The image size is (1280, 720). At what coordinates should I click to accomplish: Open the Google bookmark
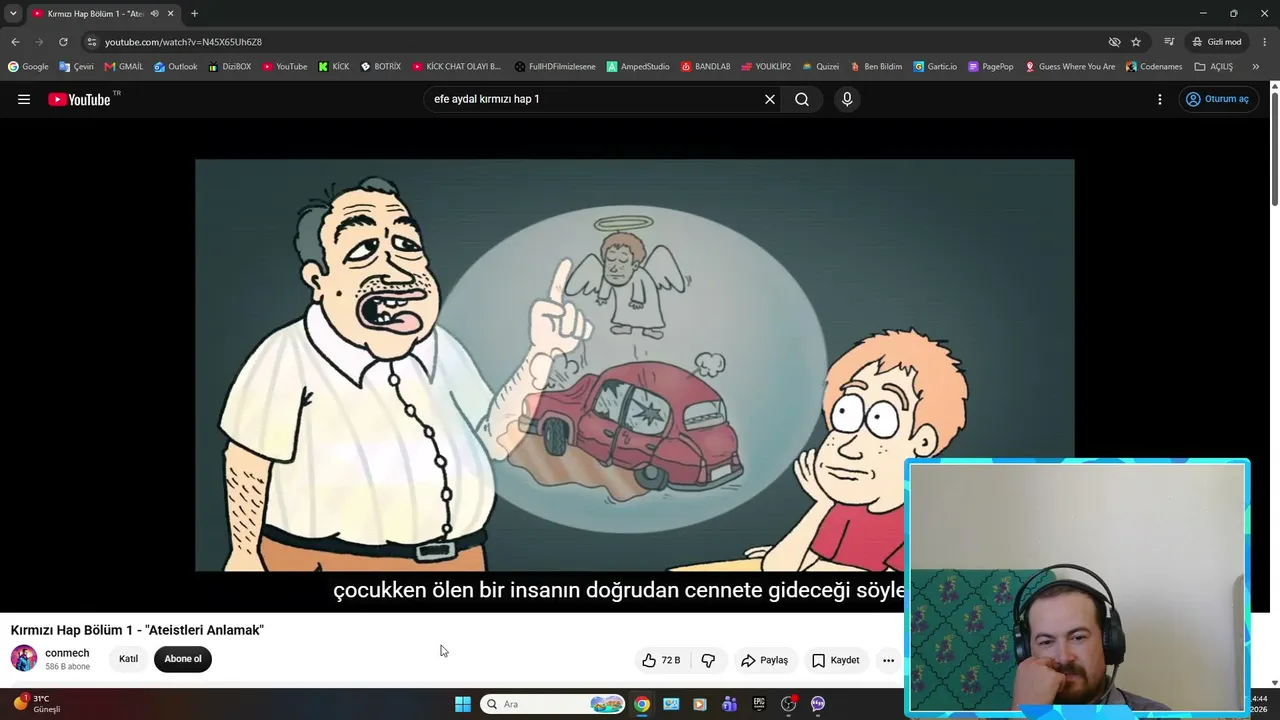28,67
